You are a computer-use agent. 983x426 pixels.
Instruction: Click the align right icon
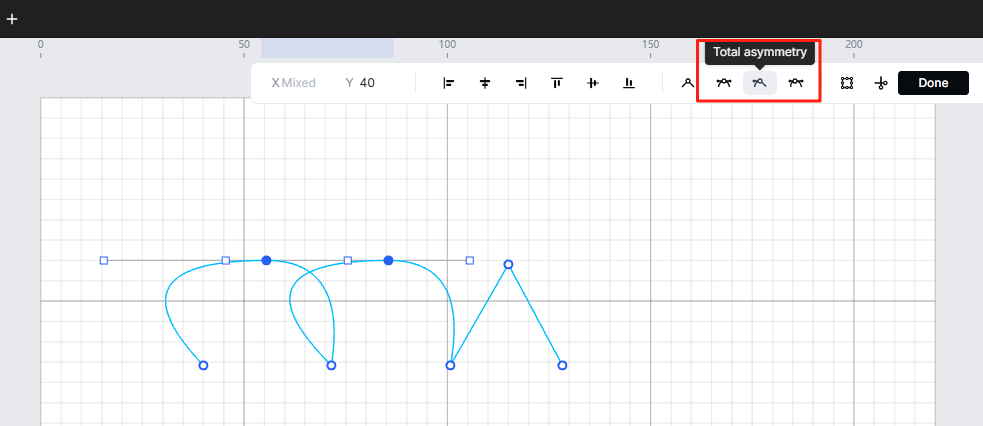(521, 83)
